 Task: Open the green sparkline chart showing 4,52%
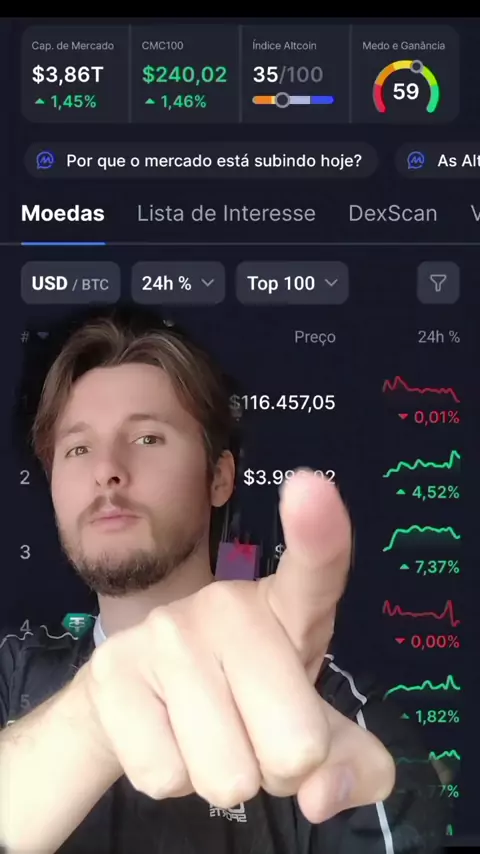(x=421, y=464)
